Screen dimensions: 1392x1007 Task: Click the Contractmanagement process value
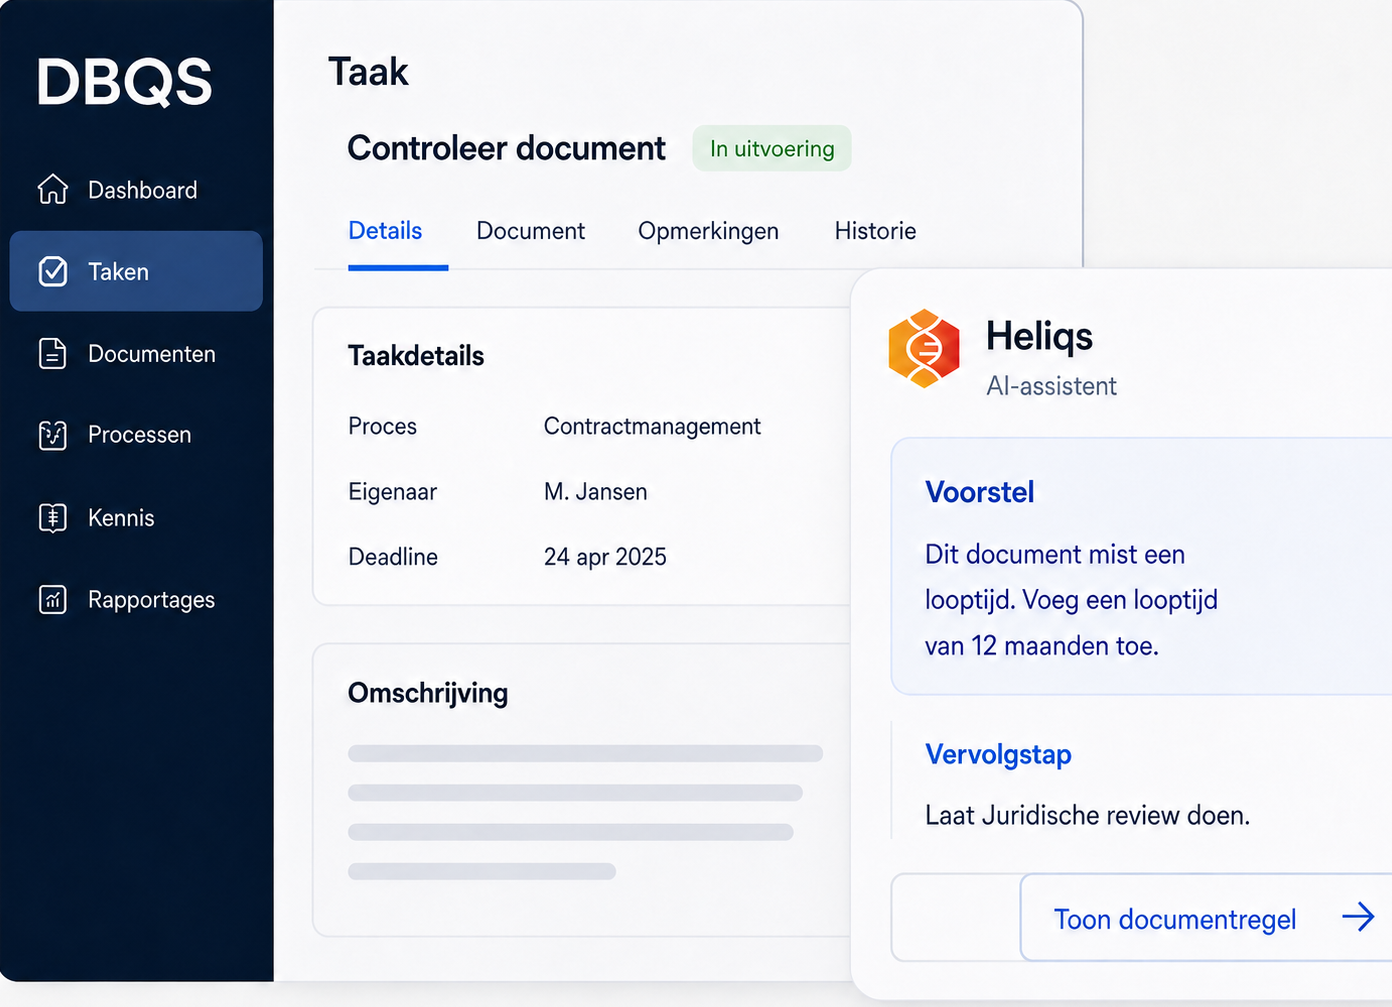click(652, 426)
